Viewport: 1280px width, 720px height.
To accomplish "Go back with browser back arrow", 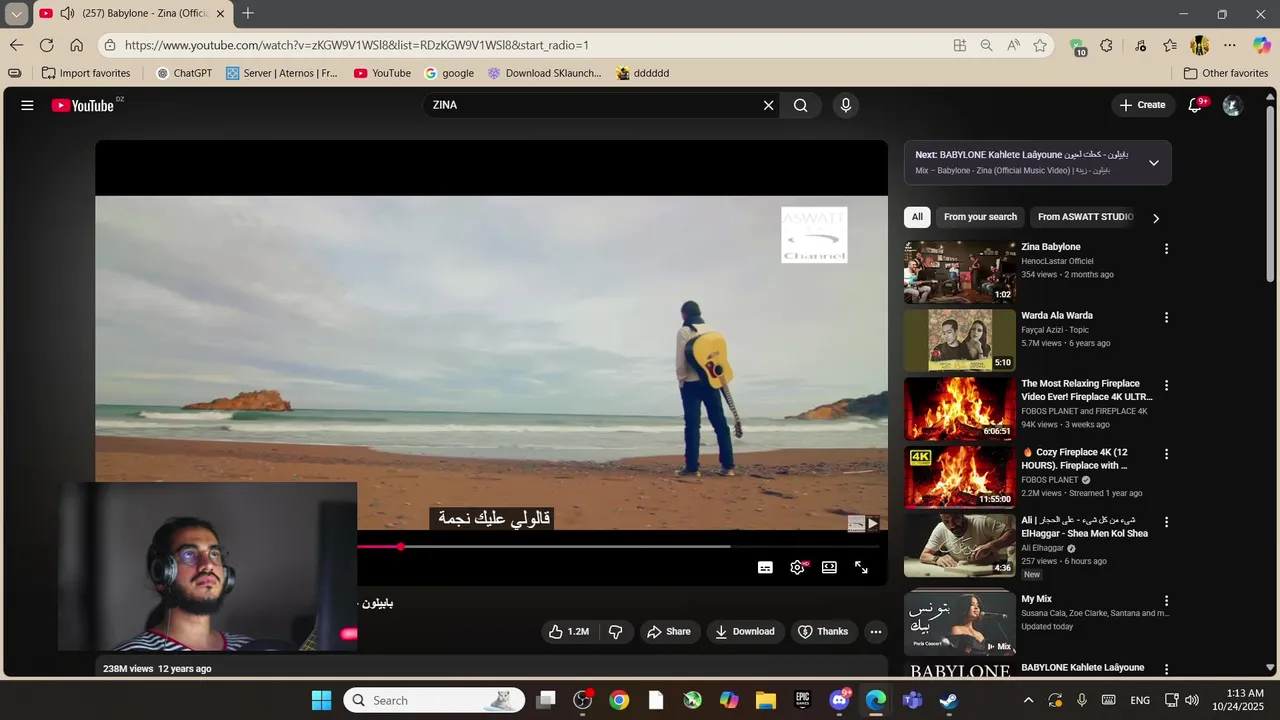I will click(x=16, y=45).
